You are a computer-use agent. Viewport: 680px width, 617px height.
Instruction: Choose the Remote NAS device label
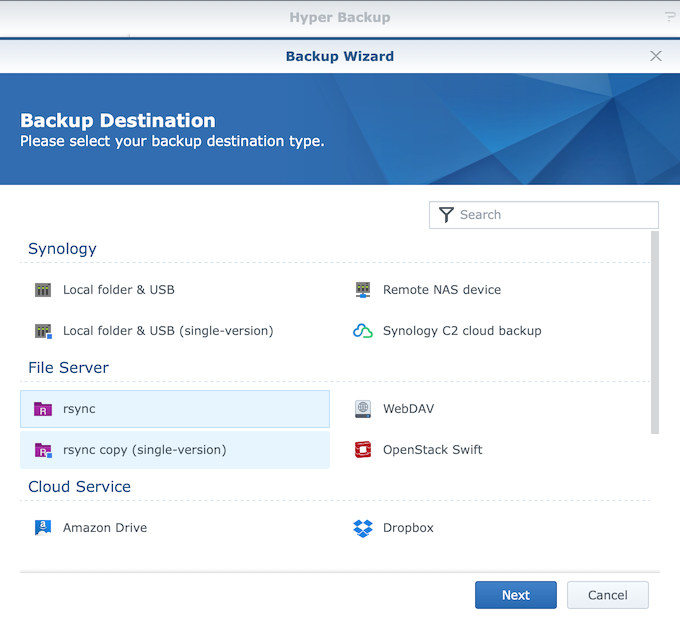coord(442,290)
